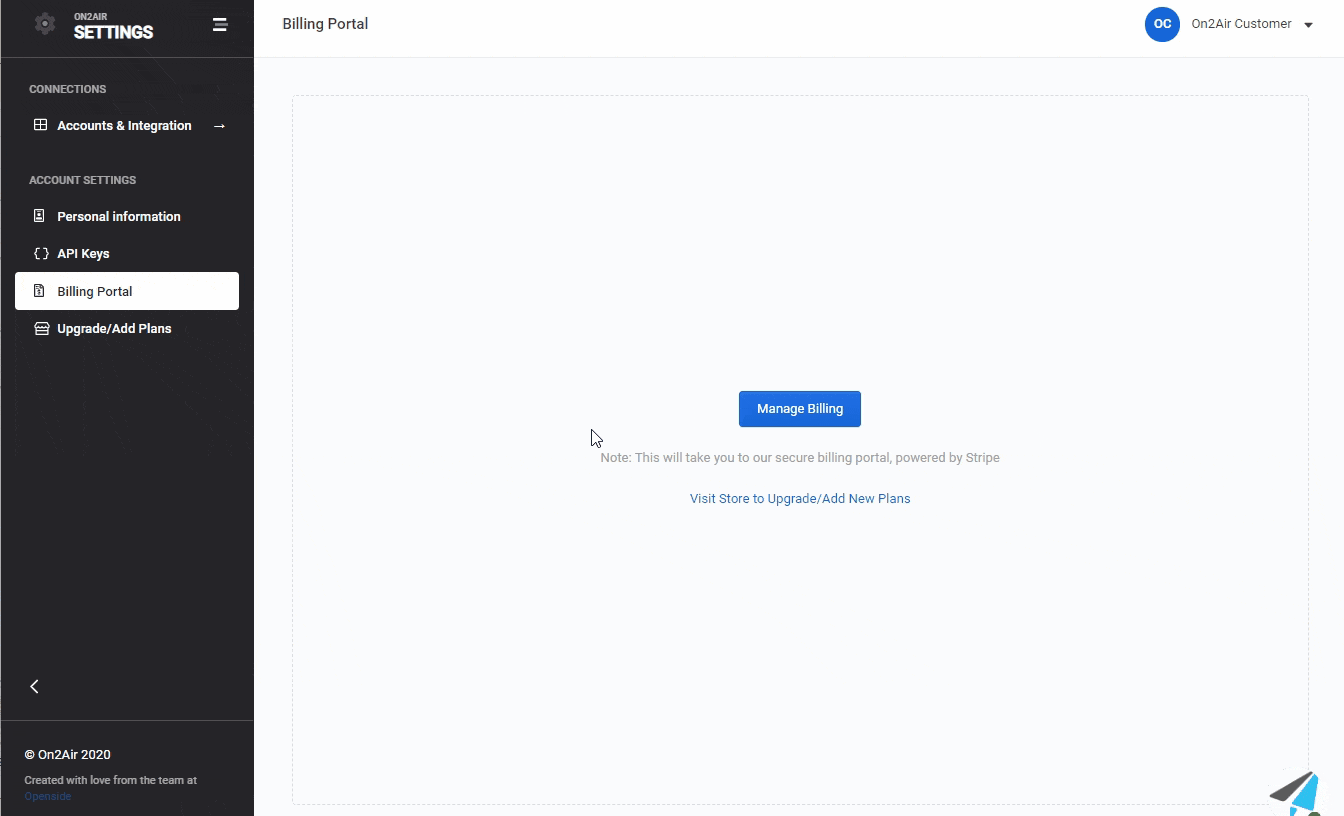Toggle the hamburger menu icon

pos(220,25)
